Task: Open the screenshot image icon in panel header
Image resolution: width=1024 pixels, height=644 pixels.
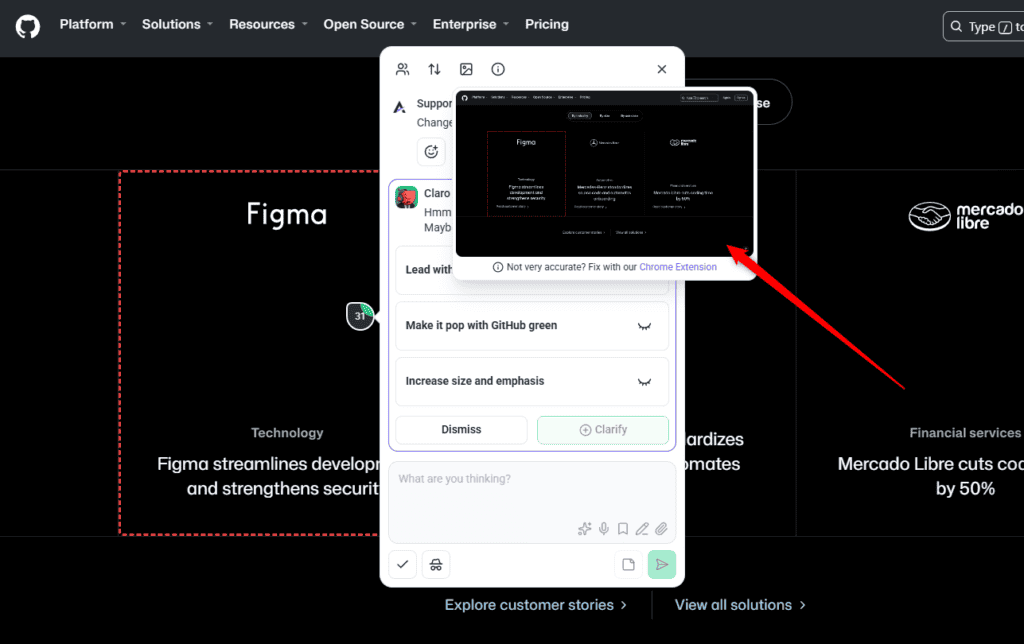Action: [466, 69]
